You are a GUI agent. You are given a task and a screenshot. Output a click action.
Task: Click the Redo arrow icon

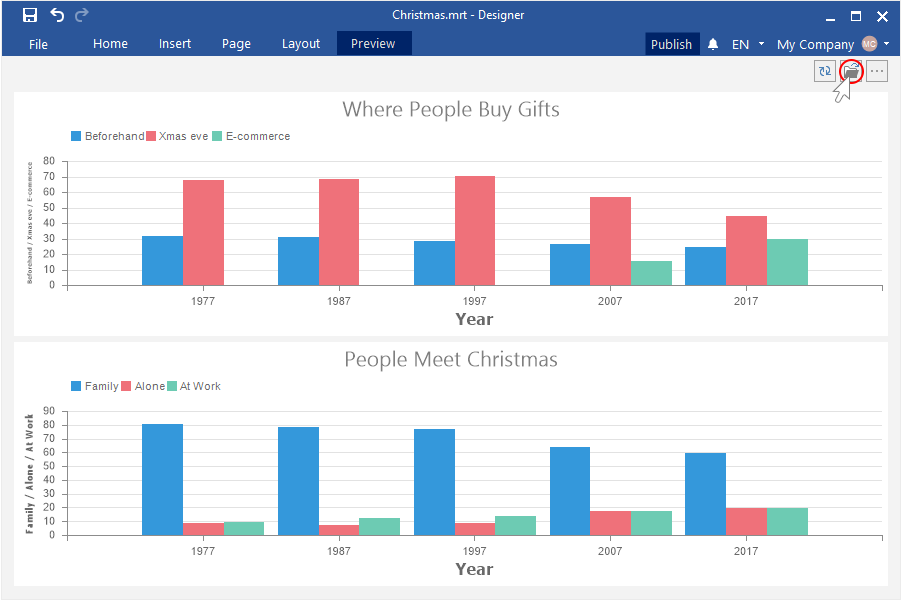click(82, 15)
